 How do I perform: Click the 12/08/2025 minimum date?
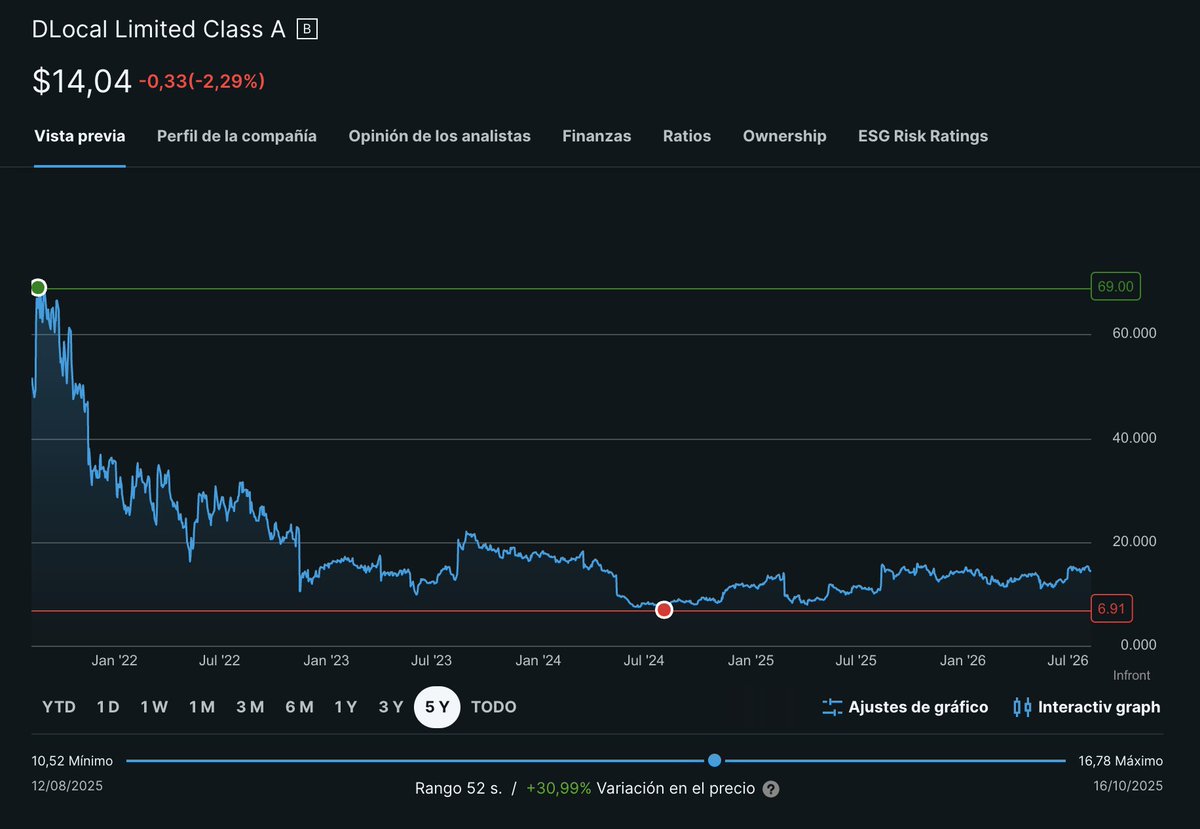[x=67, y=786]
